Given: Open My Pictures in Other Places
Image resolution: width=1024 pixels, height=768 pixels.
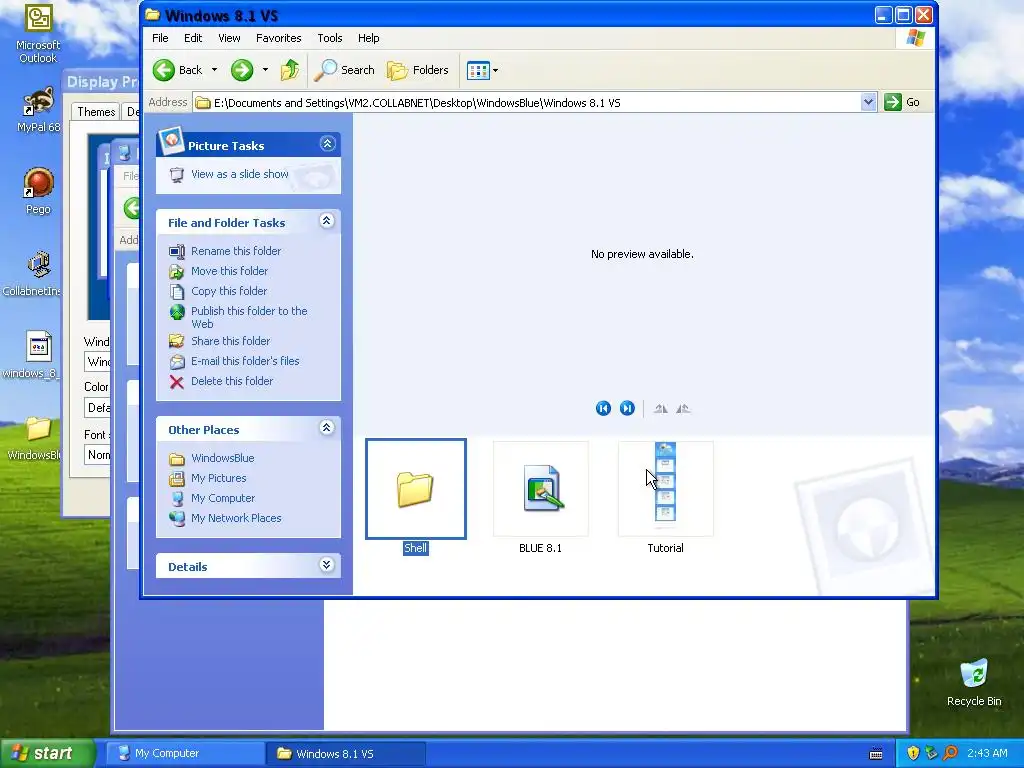Looking at the screenshot, I should coord(218,479).
